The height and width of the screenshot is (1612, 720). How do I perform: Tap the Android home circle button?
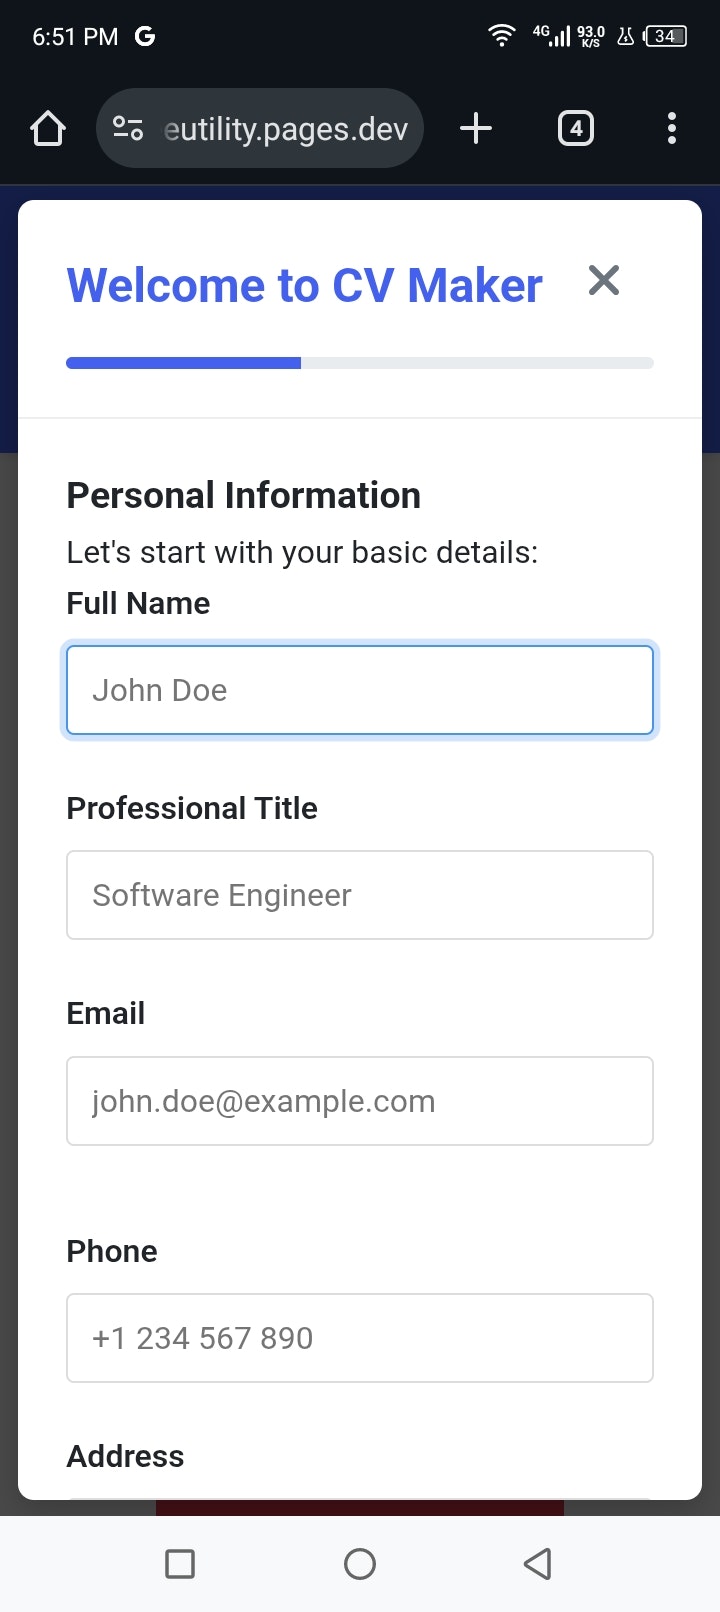click(x=360, y=1563)
